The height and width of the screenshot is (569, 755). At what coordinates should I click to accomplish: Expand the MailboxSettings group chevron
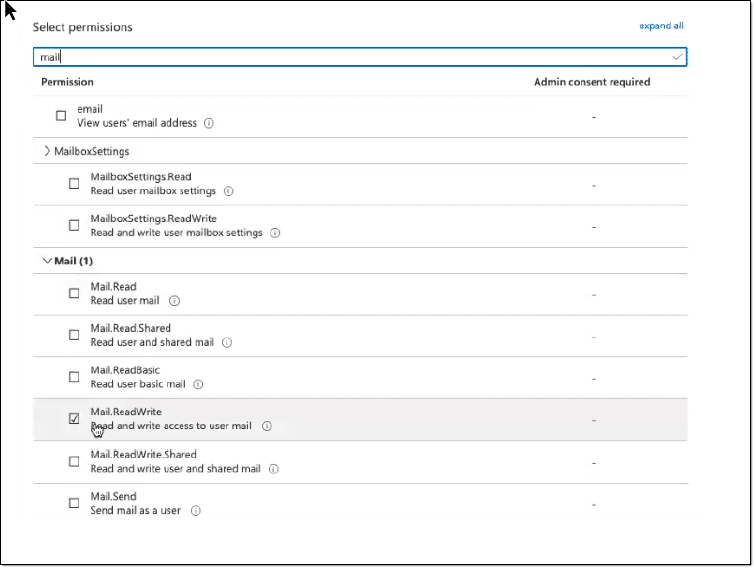(x=47, y=151)
